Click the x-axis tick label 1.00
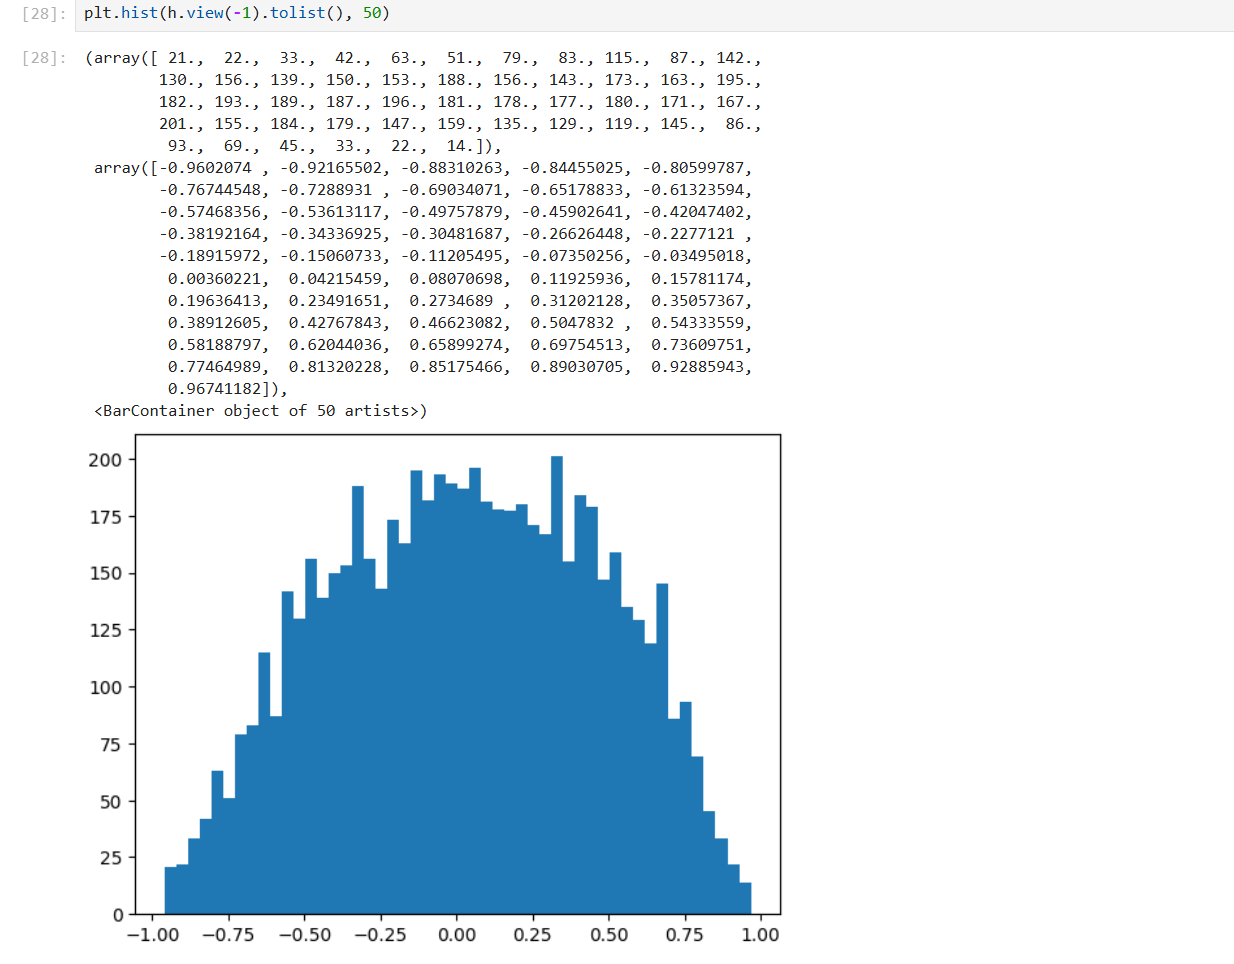The width and height of the screenshot is (1234, 964). tap(760, 935)
